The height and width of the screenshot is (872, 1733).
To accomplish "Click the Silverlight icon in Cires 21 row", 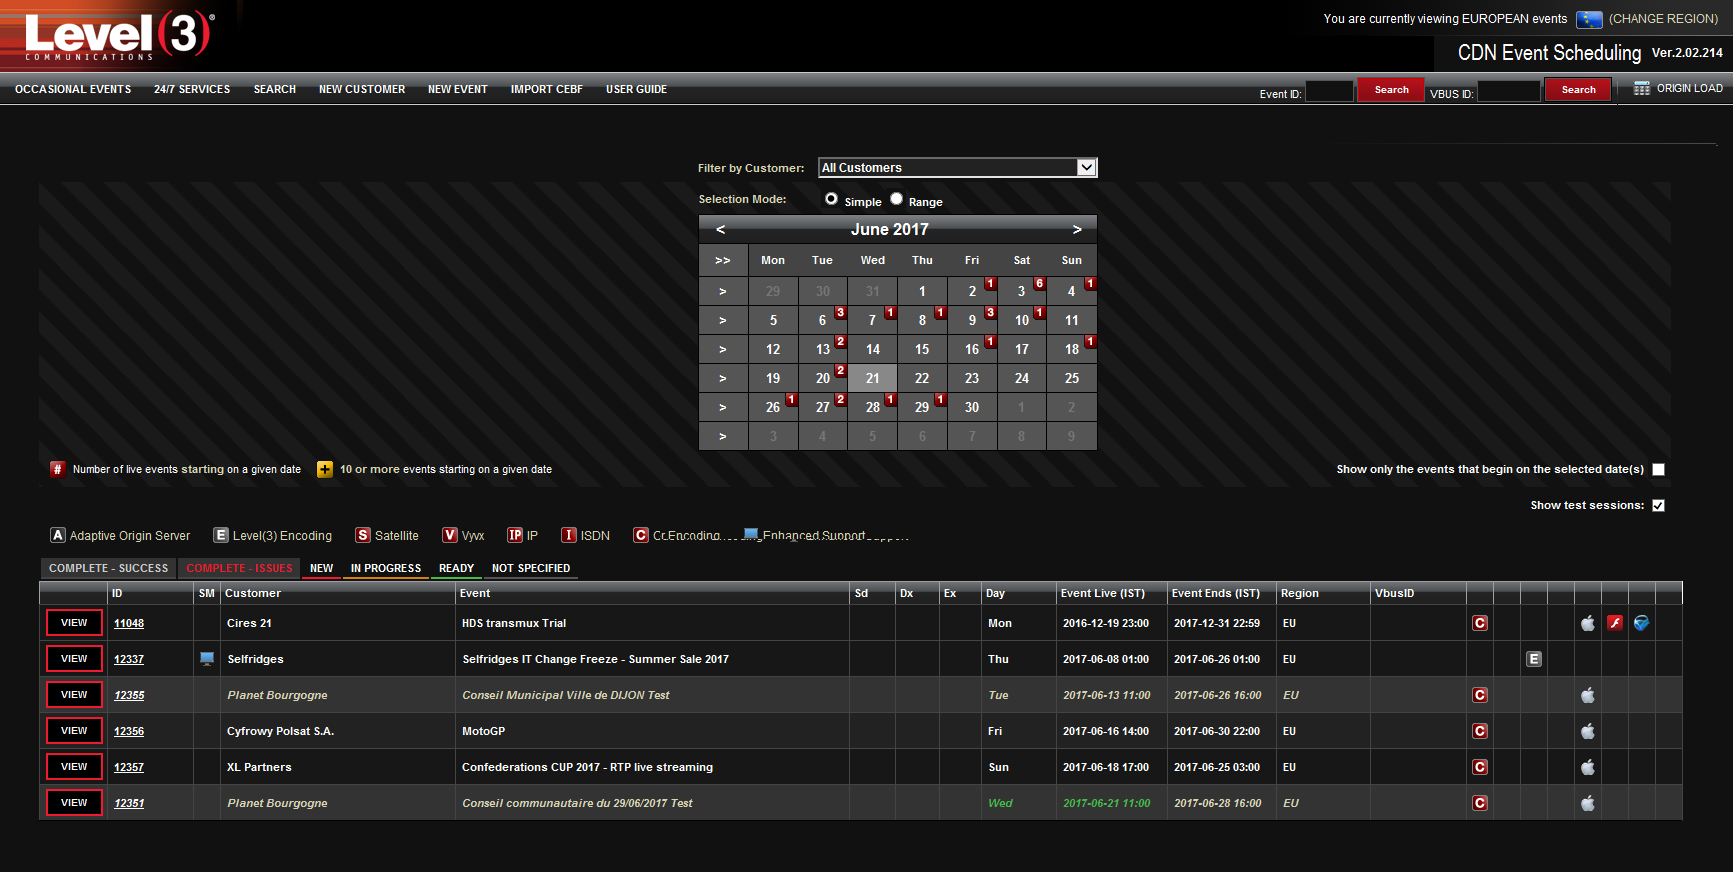I will (x=1641, y=623).
